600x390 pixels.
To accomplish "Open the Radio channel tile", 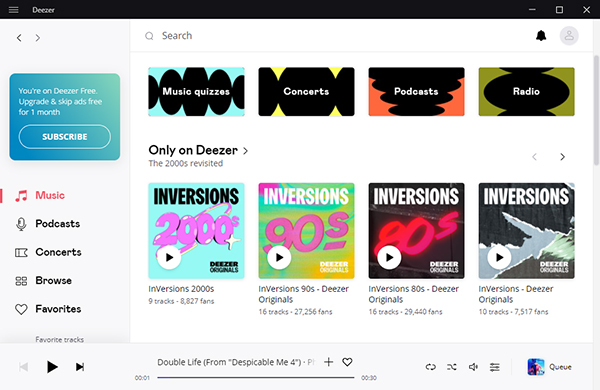I will pos(527,91).
